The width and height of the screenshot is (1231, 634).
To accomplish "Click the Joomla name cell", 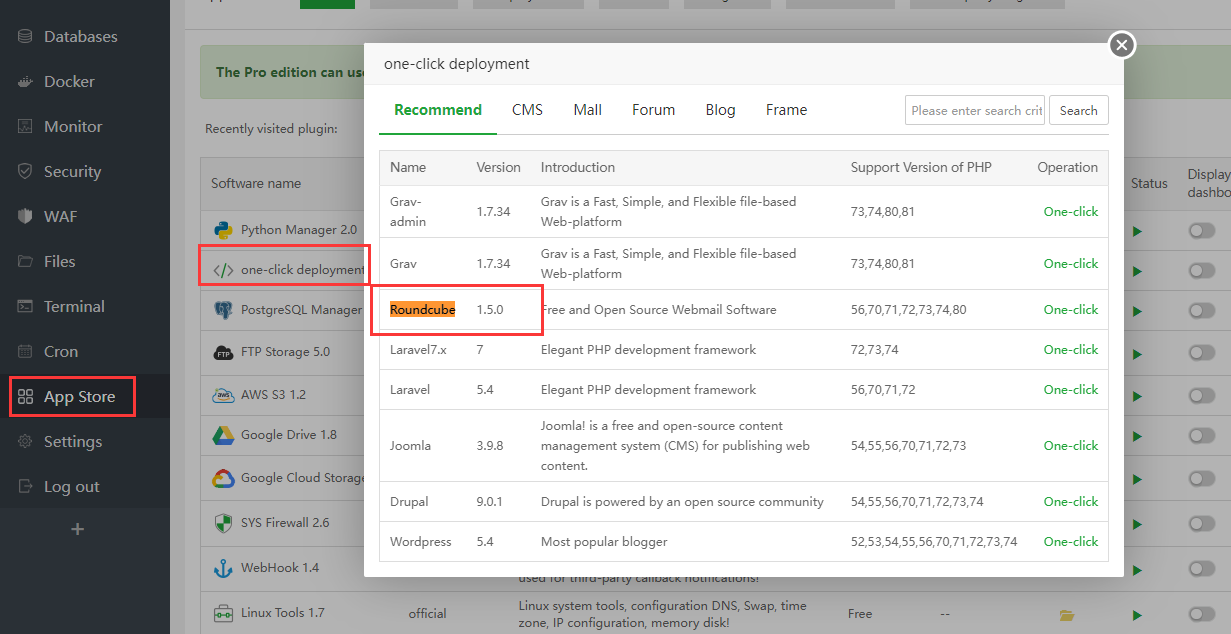I will tap(410, 445).
